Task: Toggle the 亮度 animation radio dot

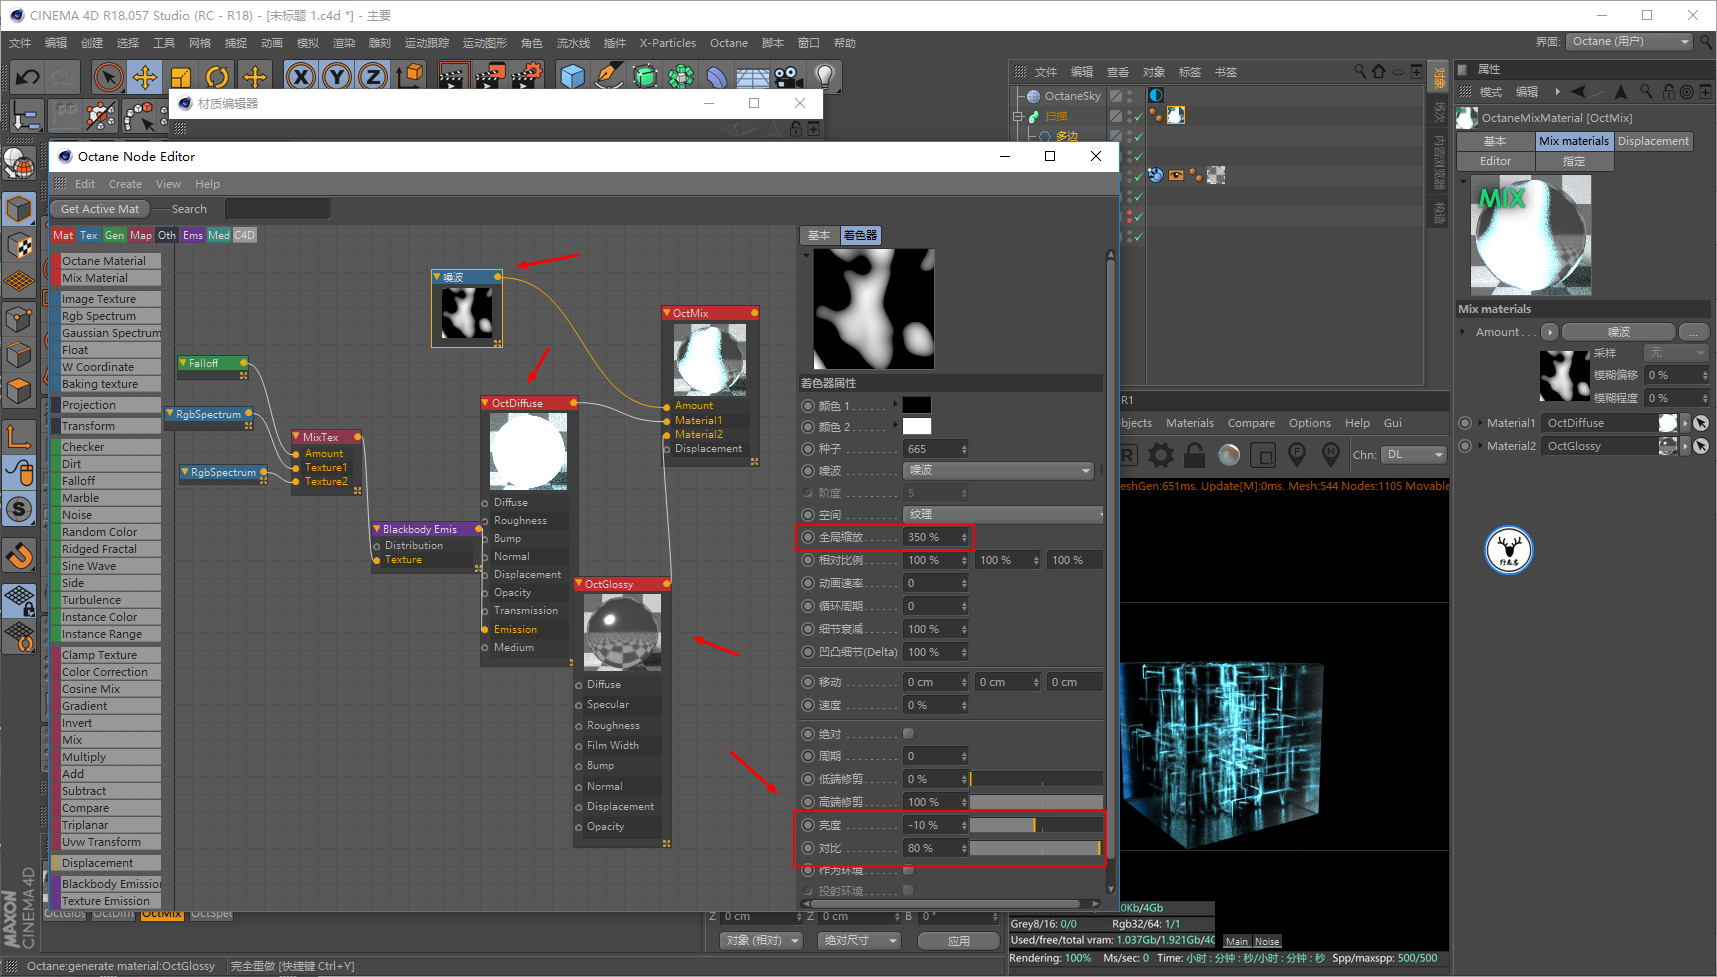Action: [809, 825]
